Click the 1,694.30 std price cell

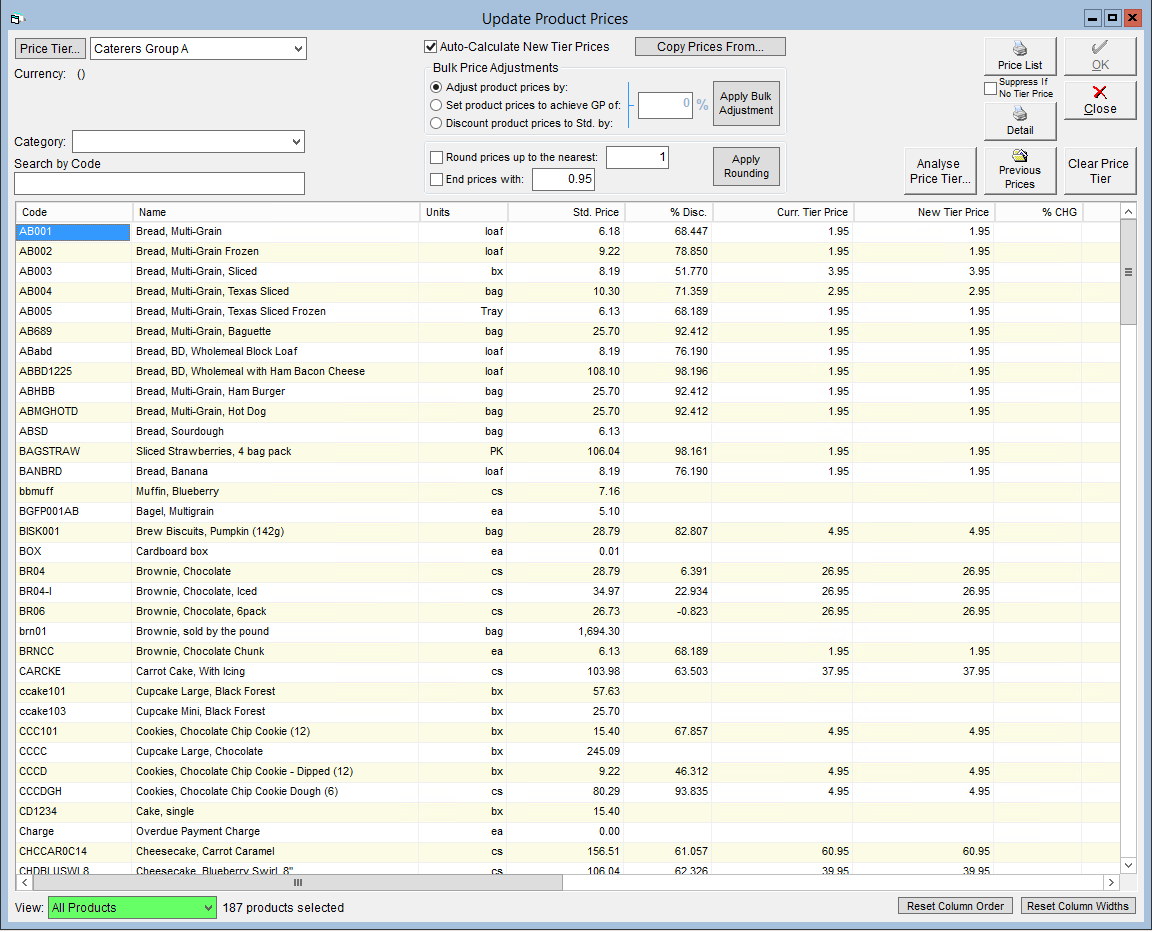(566, 632)
